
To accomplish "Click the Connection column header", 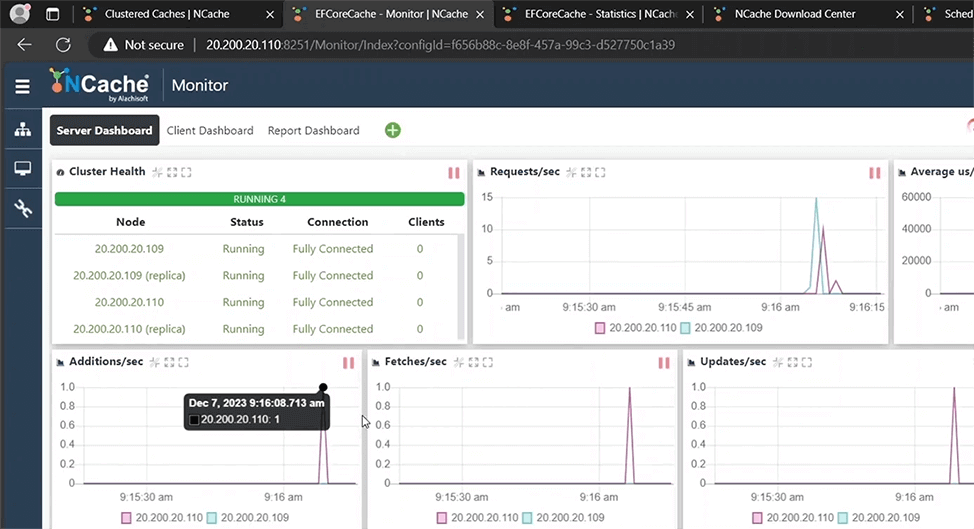I will coord(338,222).
